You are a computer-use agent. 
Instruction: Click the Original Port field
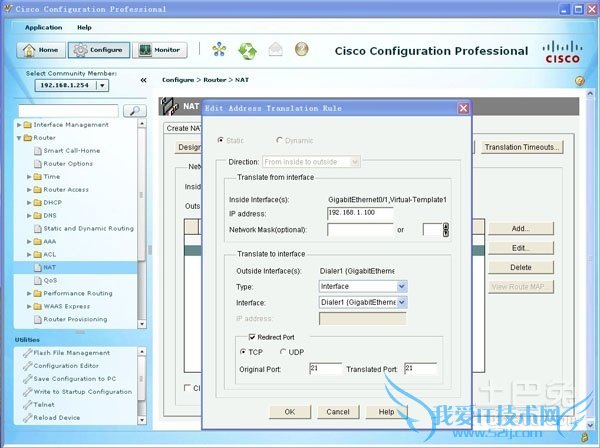[325, 369]
